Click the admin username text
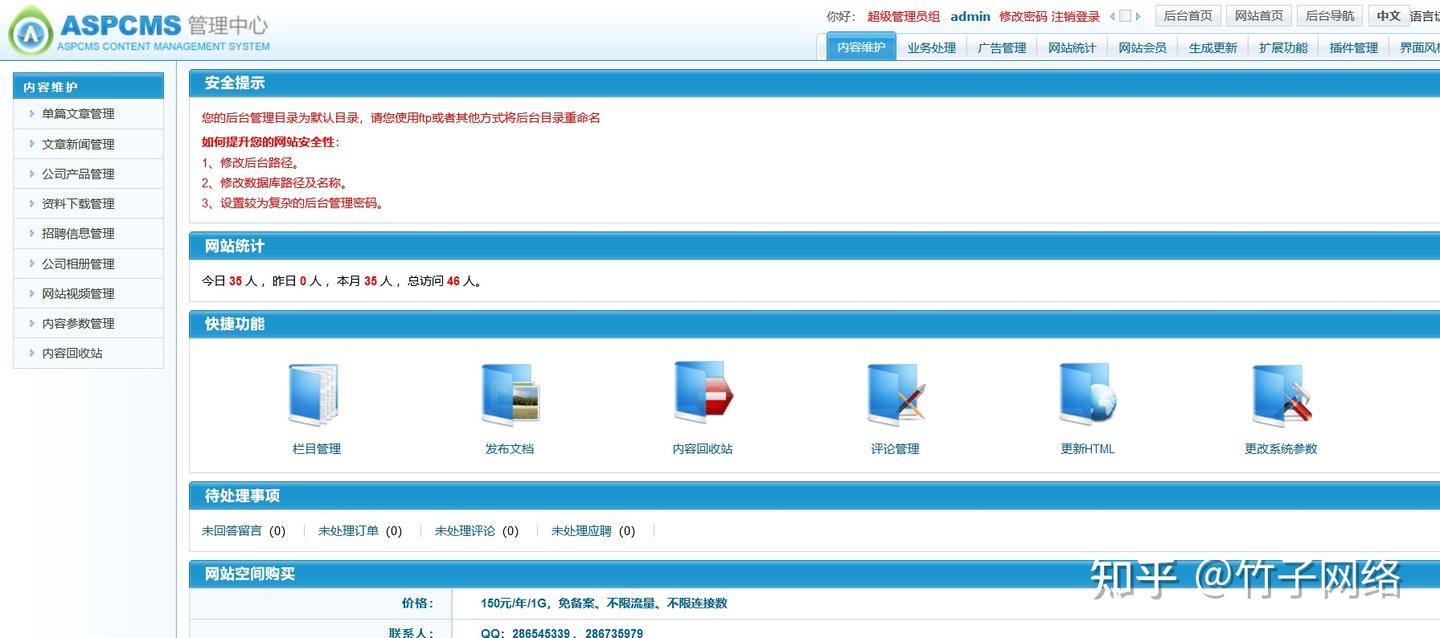 (x=970, y=16)
